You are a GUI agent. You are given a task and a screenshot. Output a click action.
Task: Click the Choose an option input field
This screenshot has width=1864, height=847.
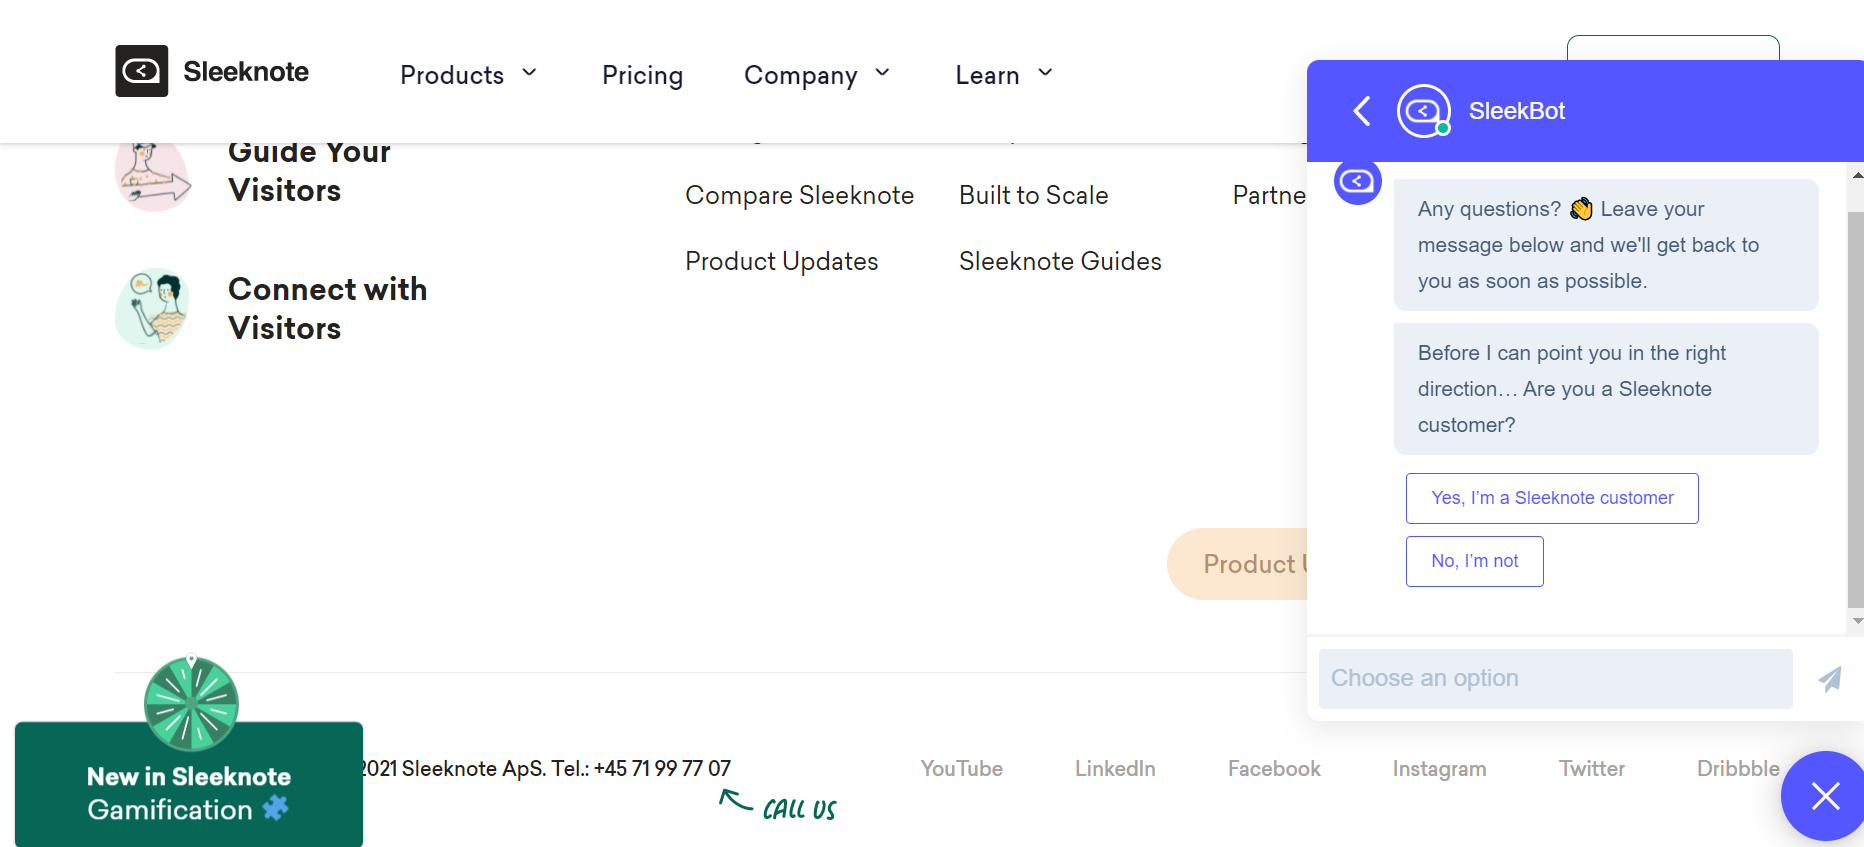pyautogui.click(x=1556, y=679)
